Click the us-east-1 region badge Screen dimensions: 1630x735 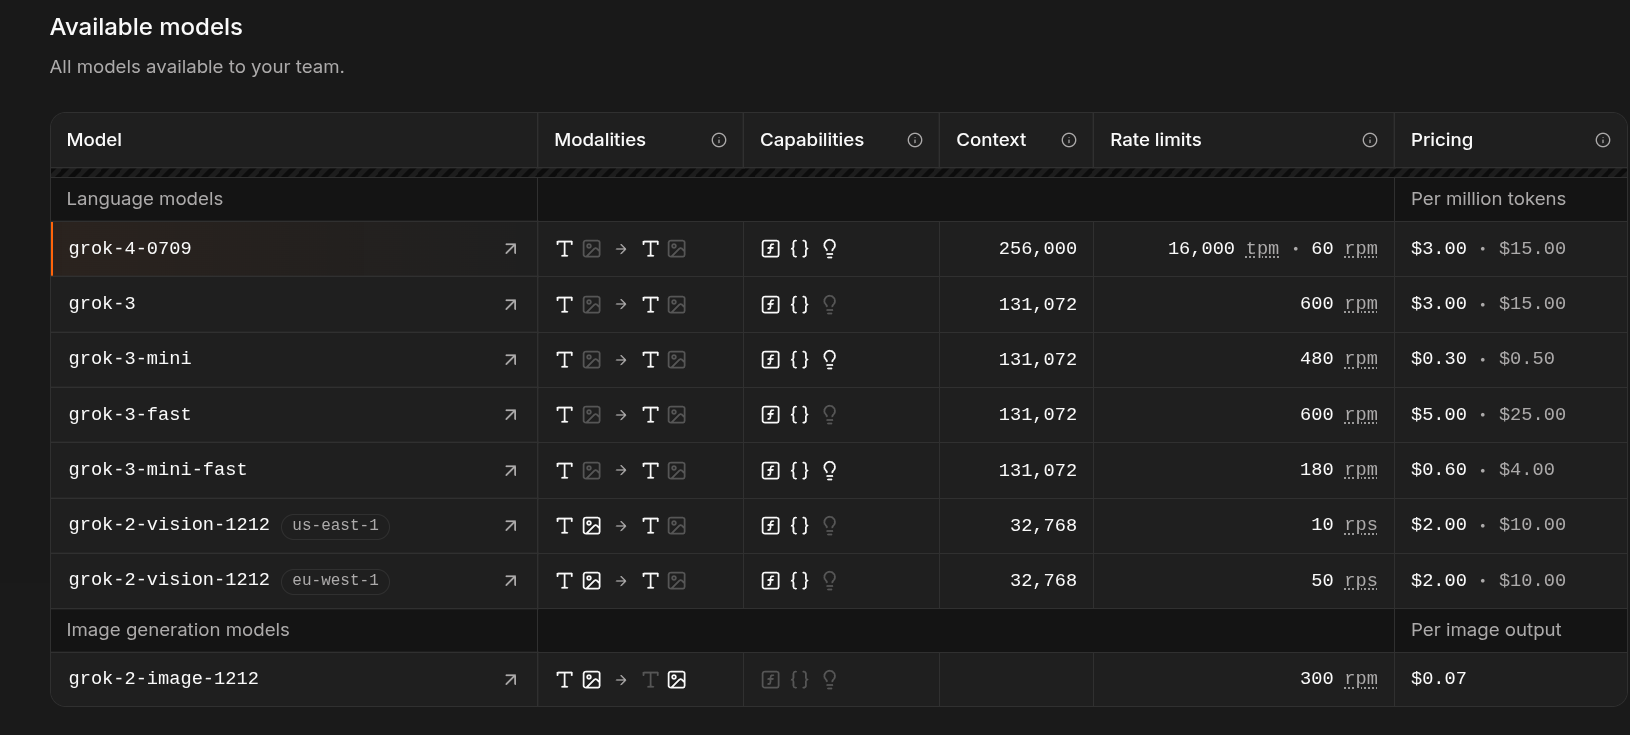coord(336,525)
